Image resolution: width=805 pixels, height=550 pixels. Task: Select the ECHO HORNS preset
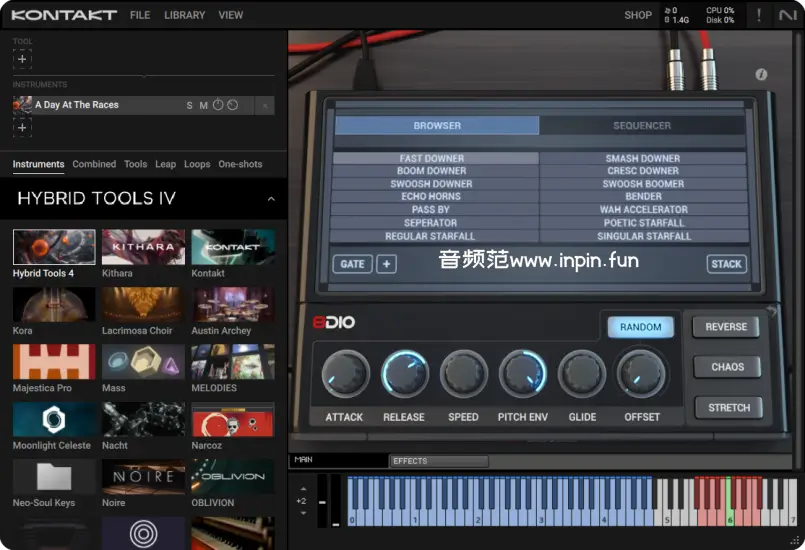click(x=434, y=197)
